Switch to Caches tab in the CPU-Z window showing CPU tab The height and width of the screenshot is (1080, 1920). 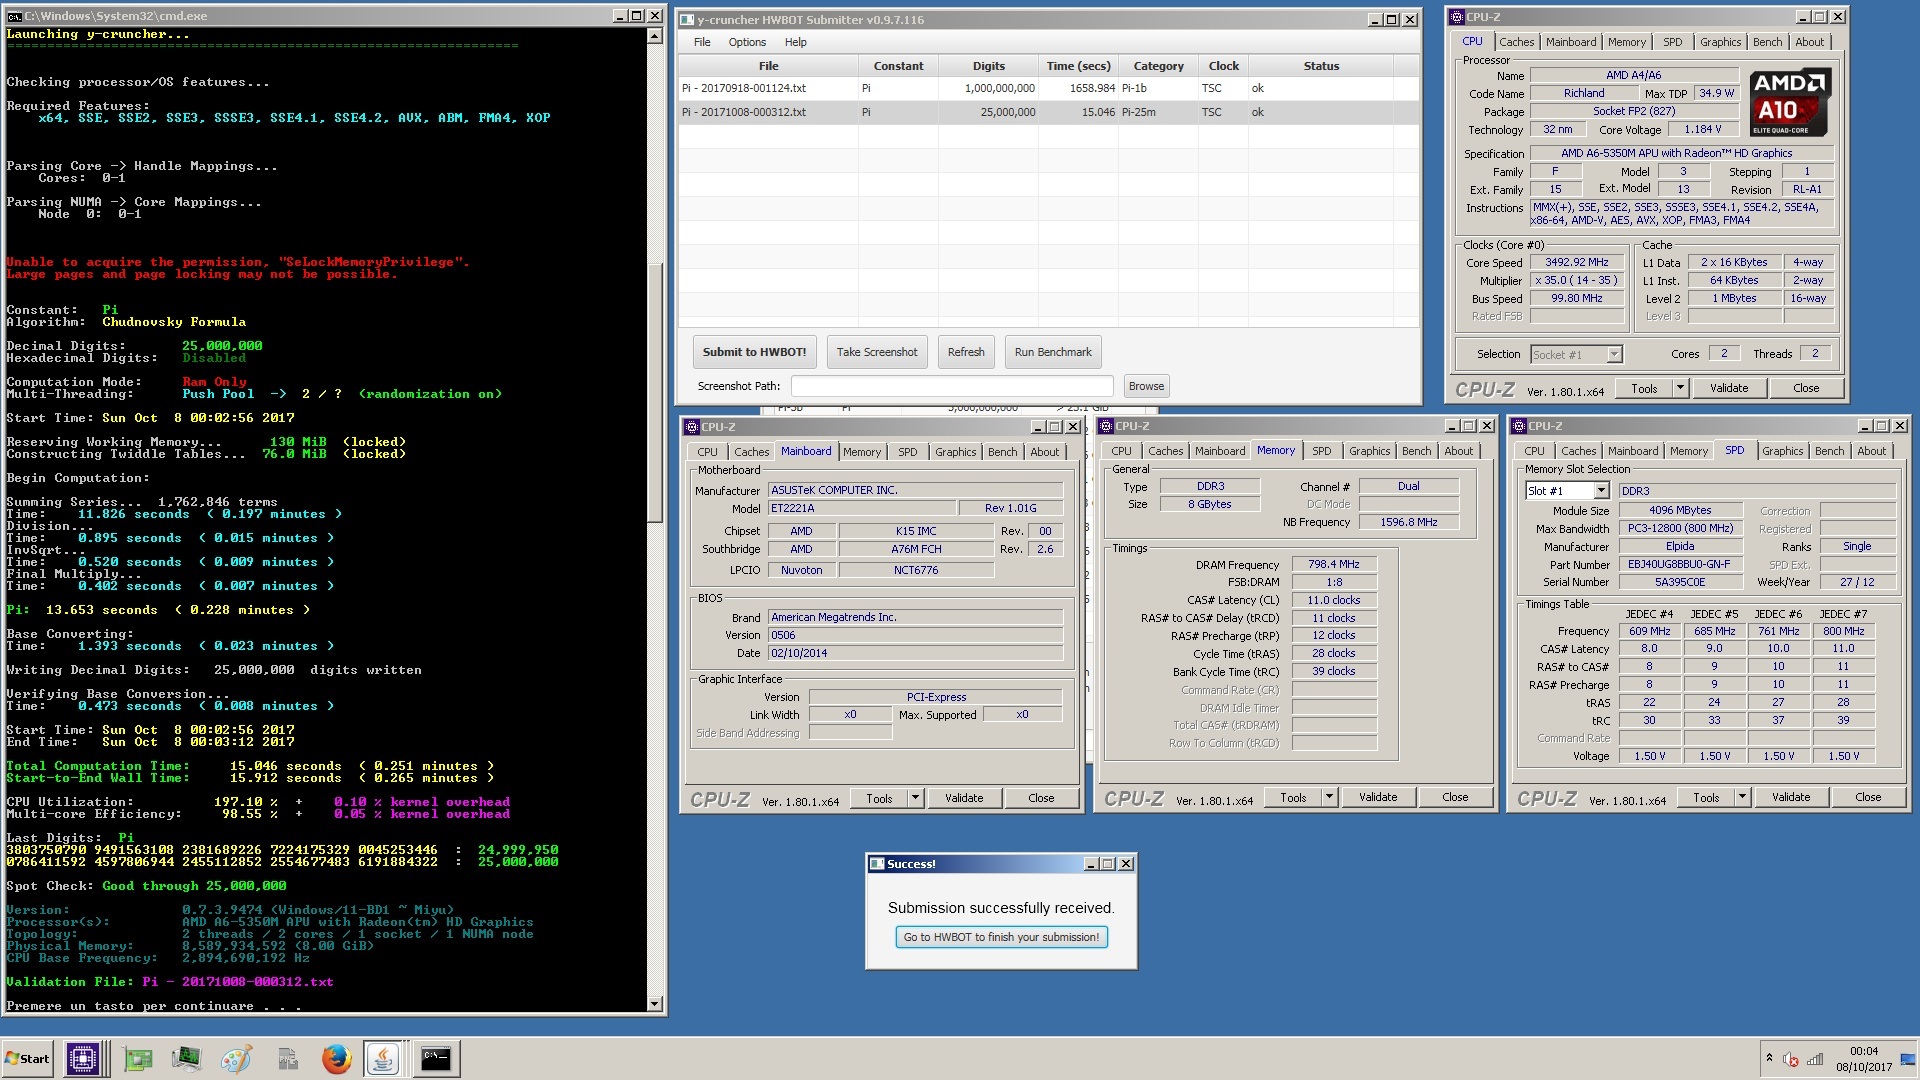tap(1516, 42)
